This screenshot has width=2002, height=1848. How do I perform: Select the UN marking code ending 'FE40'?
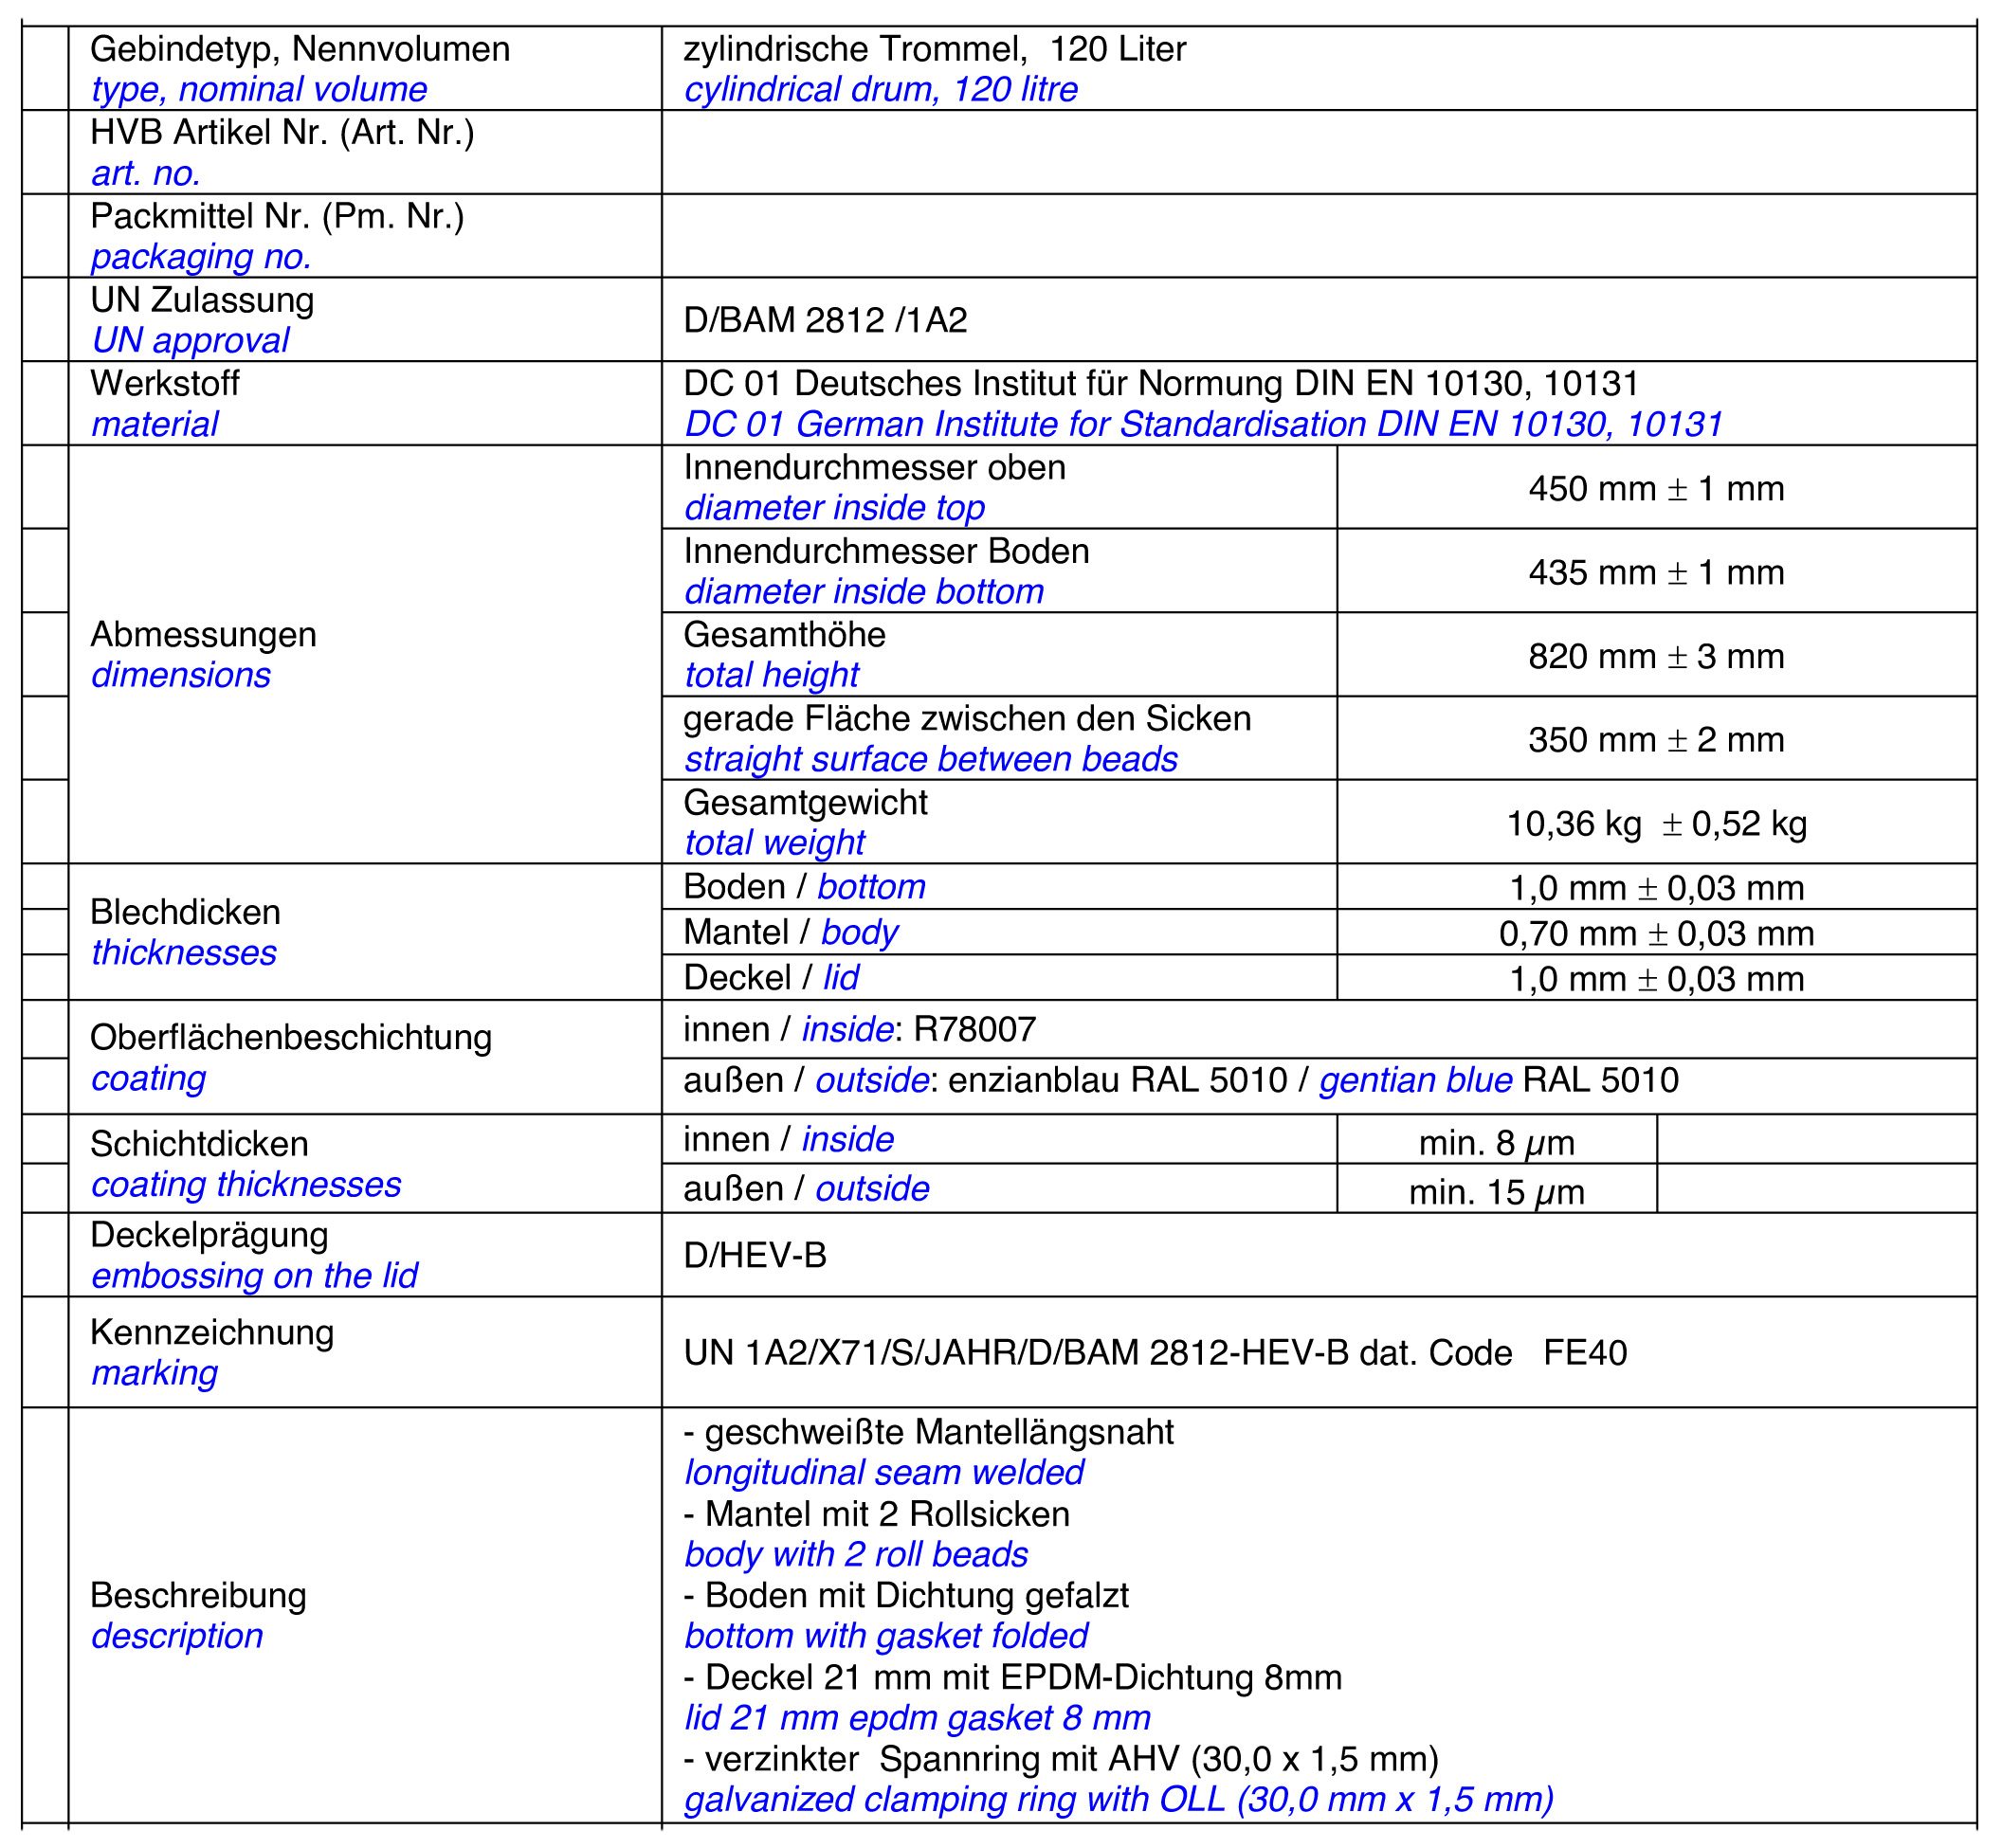[1154, 1352]
